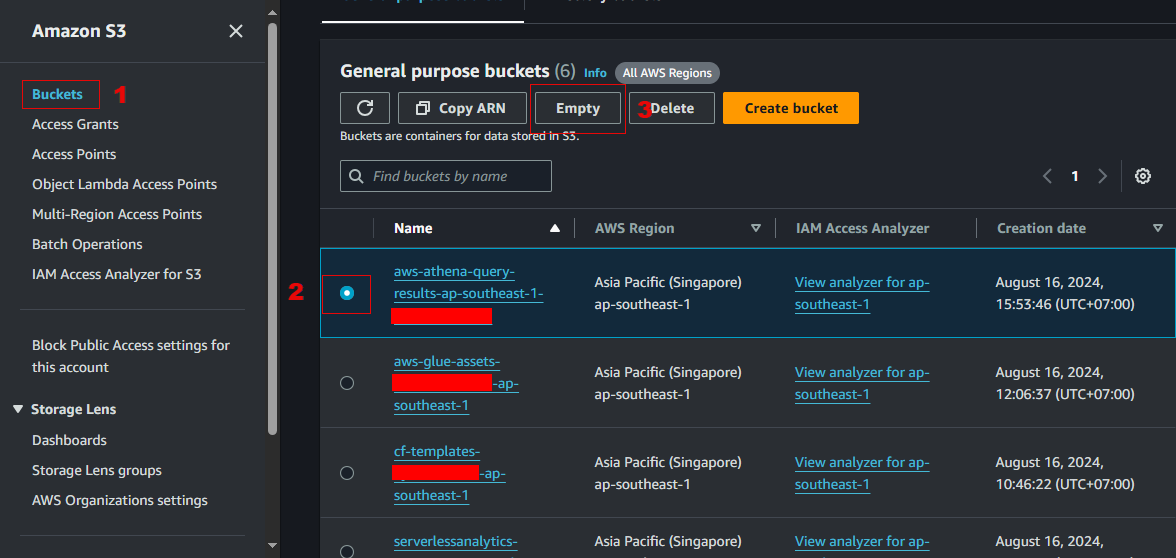Click the IAM Access Analyzer column header
Image resolution: width=1176 pixels, height=558 pixels.
tap(862, 228)
